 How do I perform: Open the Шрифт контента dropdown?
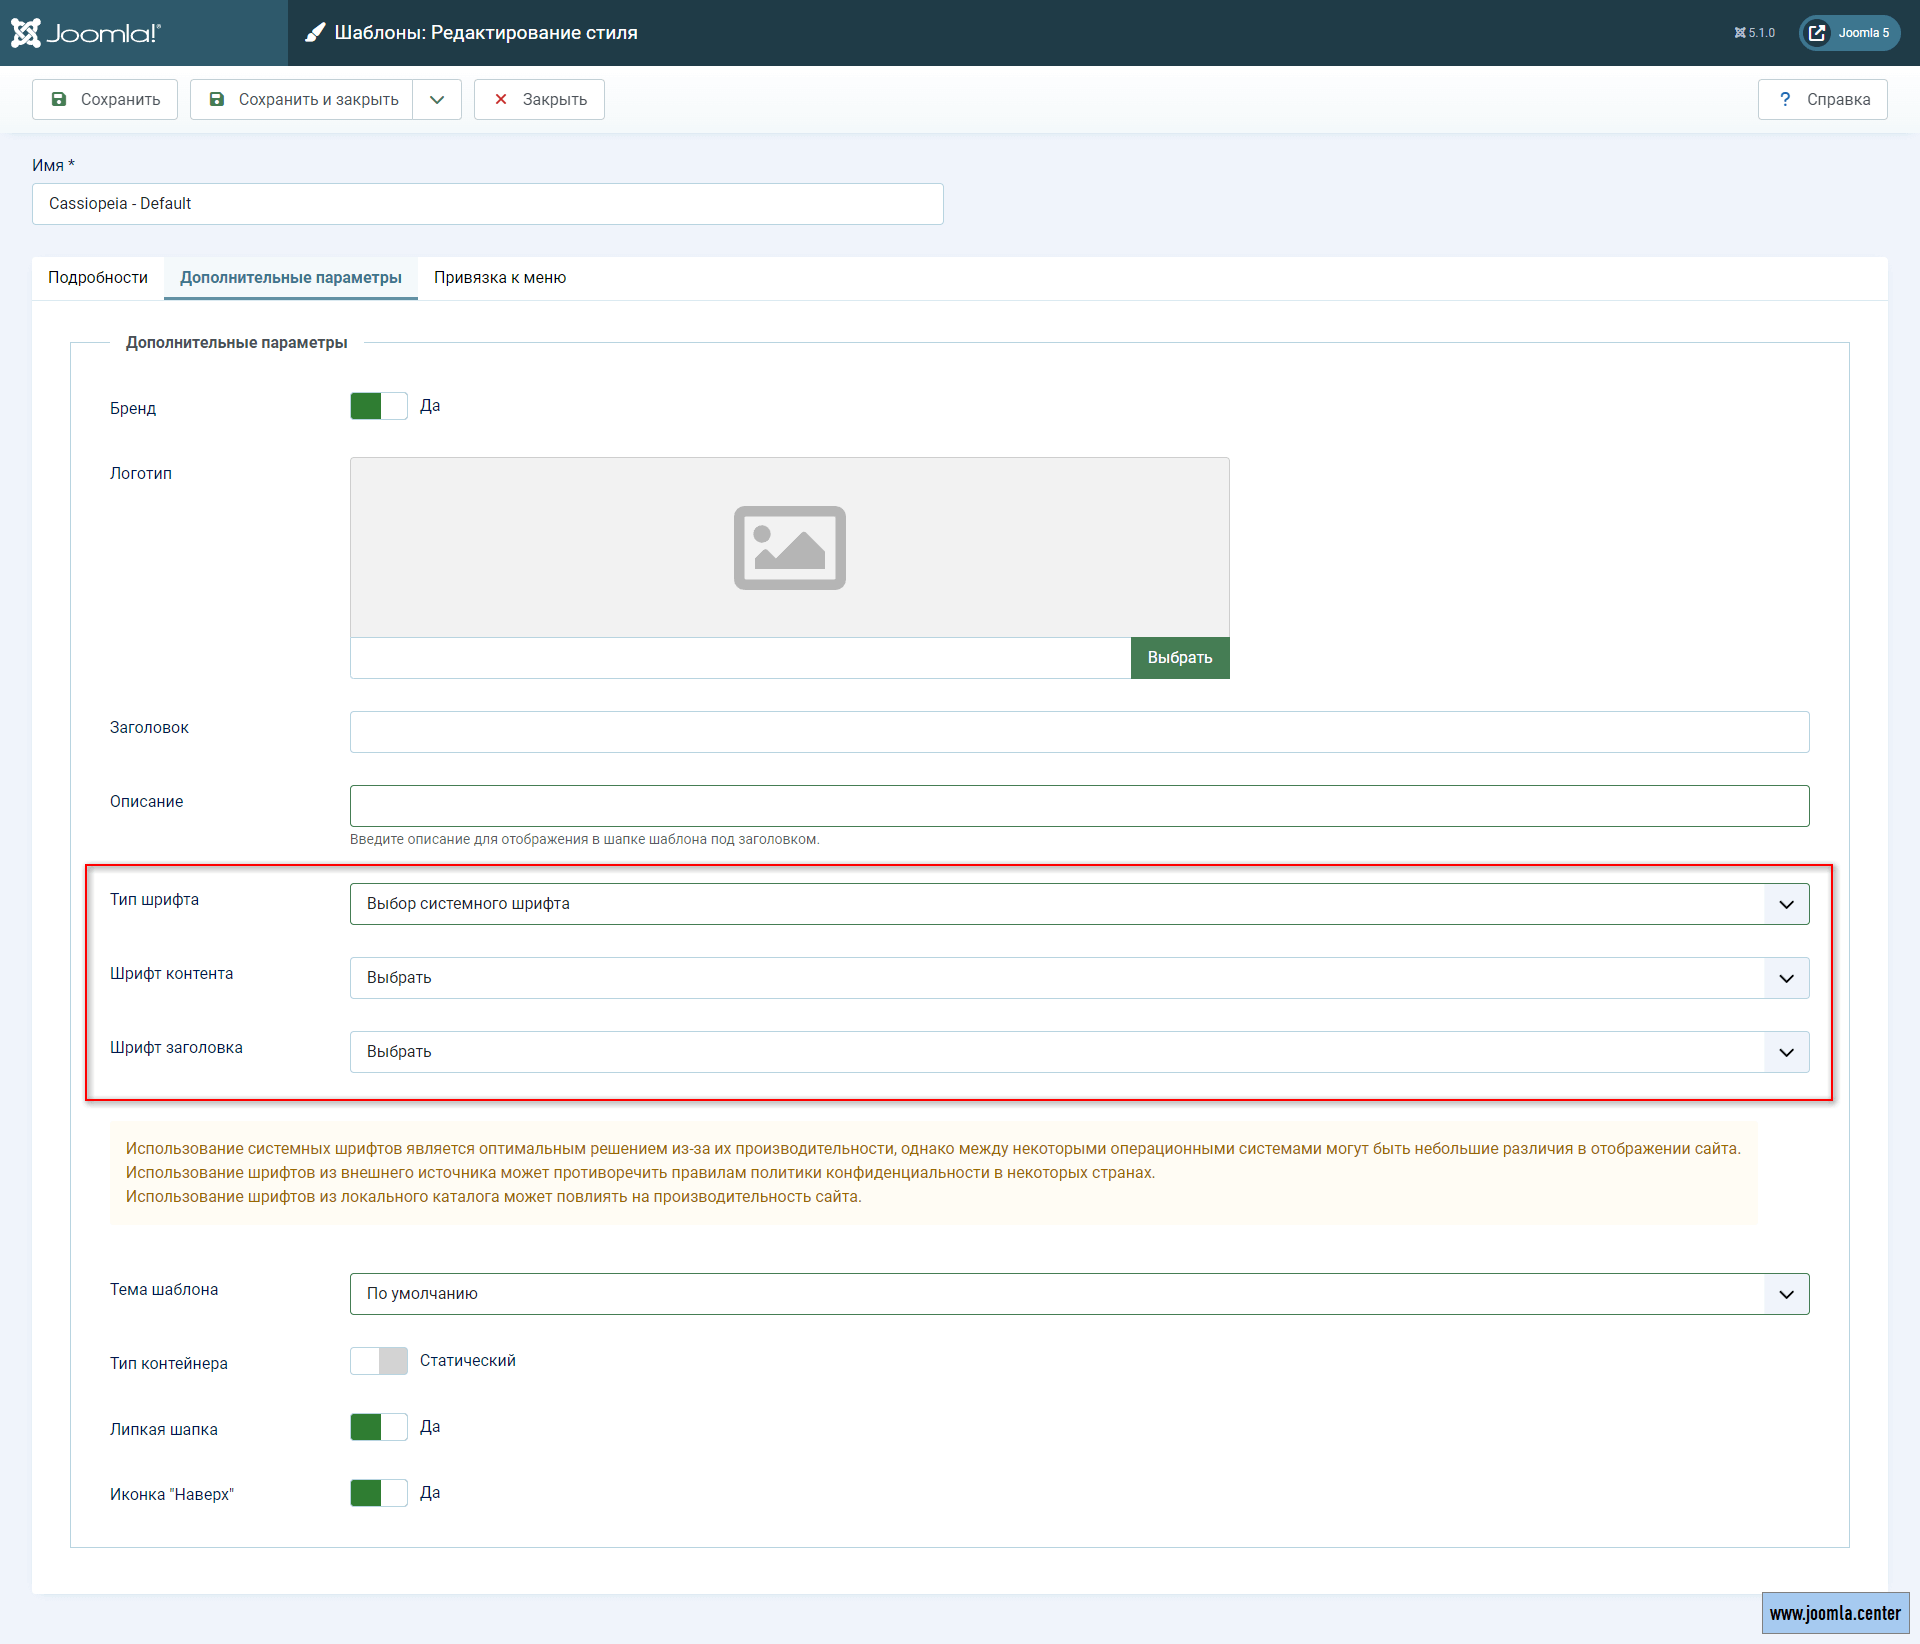[x=1078, y=978]
